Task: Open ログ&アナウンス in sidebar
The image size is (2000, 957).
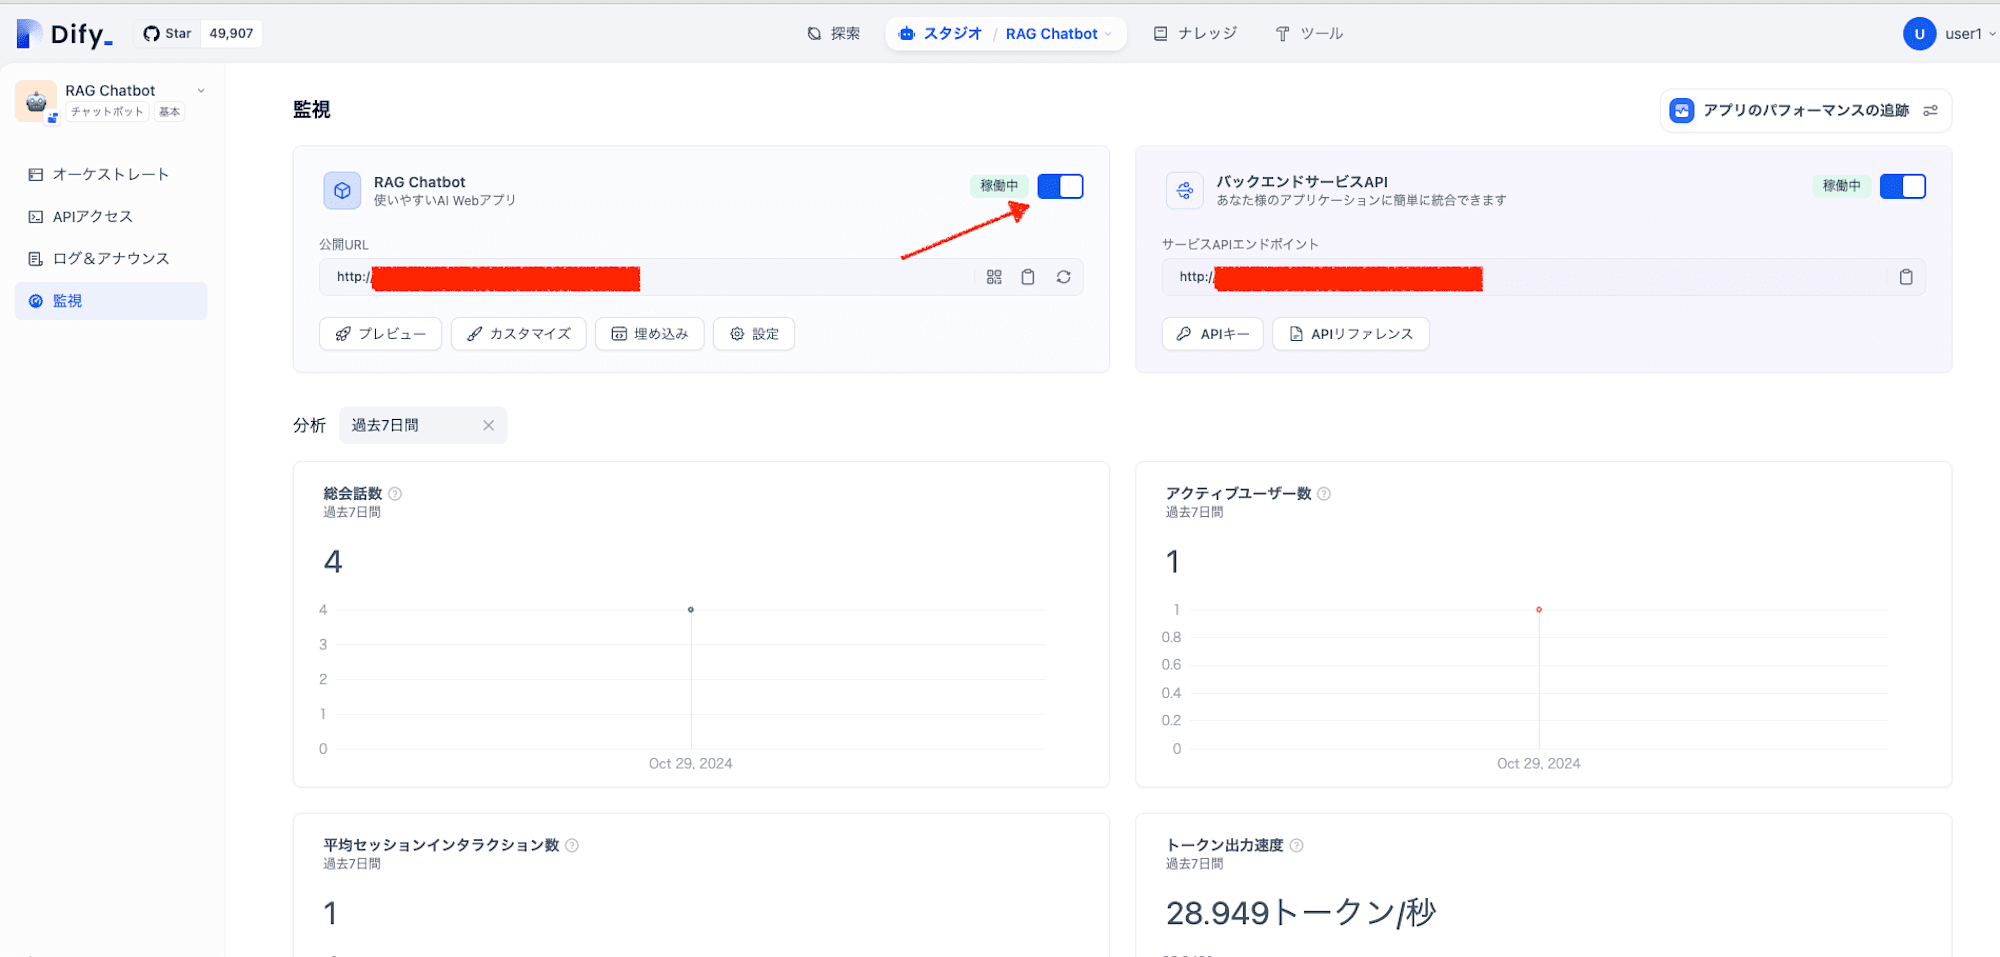Action: point(111,259)
